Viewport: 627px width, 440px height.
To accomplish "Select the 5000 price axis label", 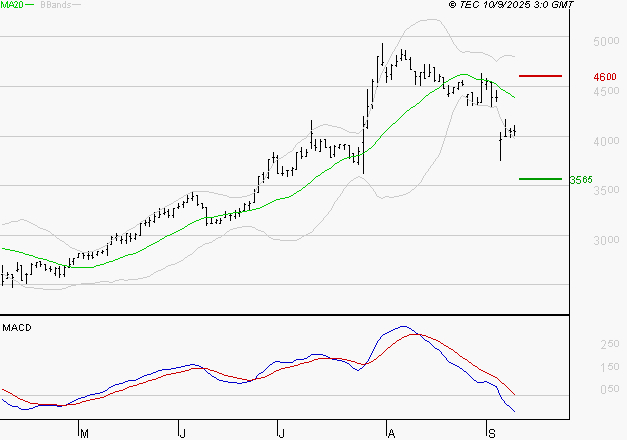I will (x=606, y=41).
